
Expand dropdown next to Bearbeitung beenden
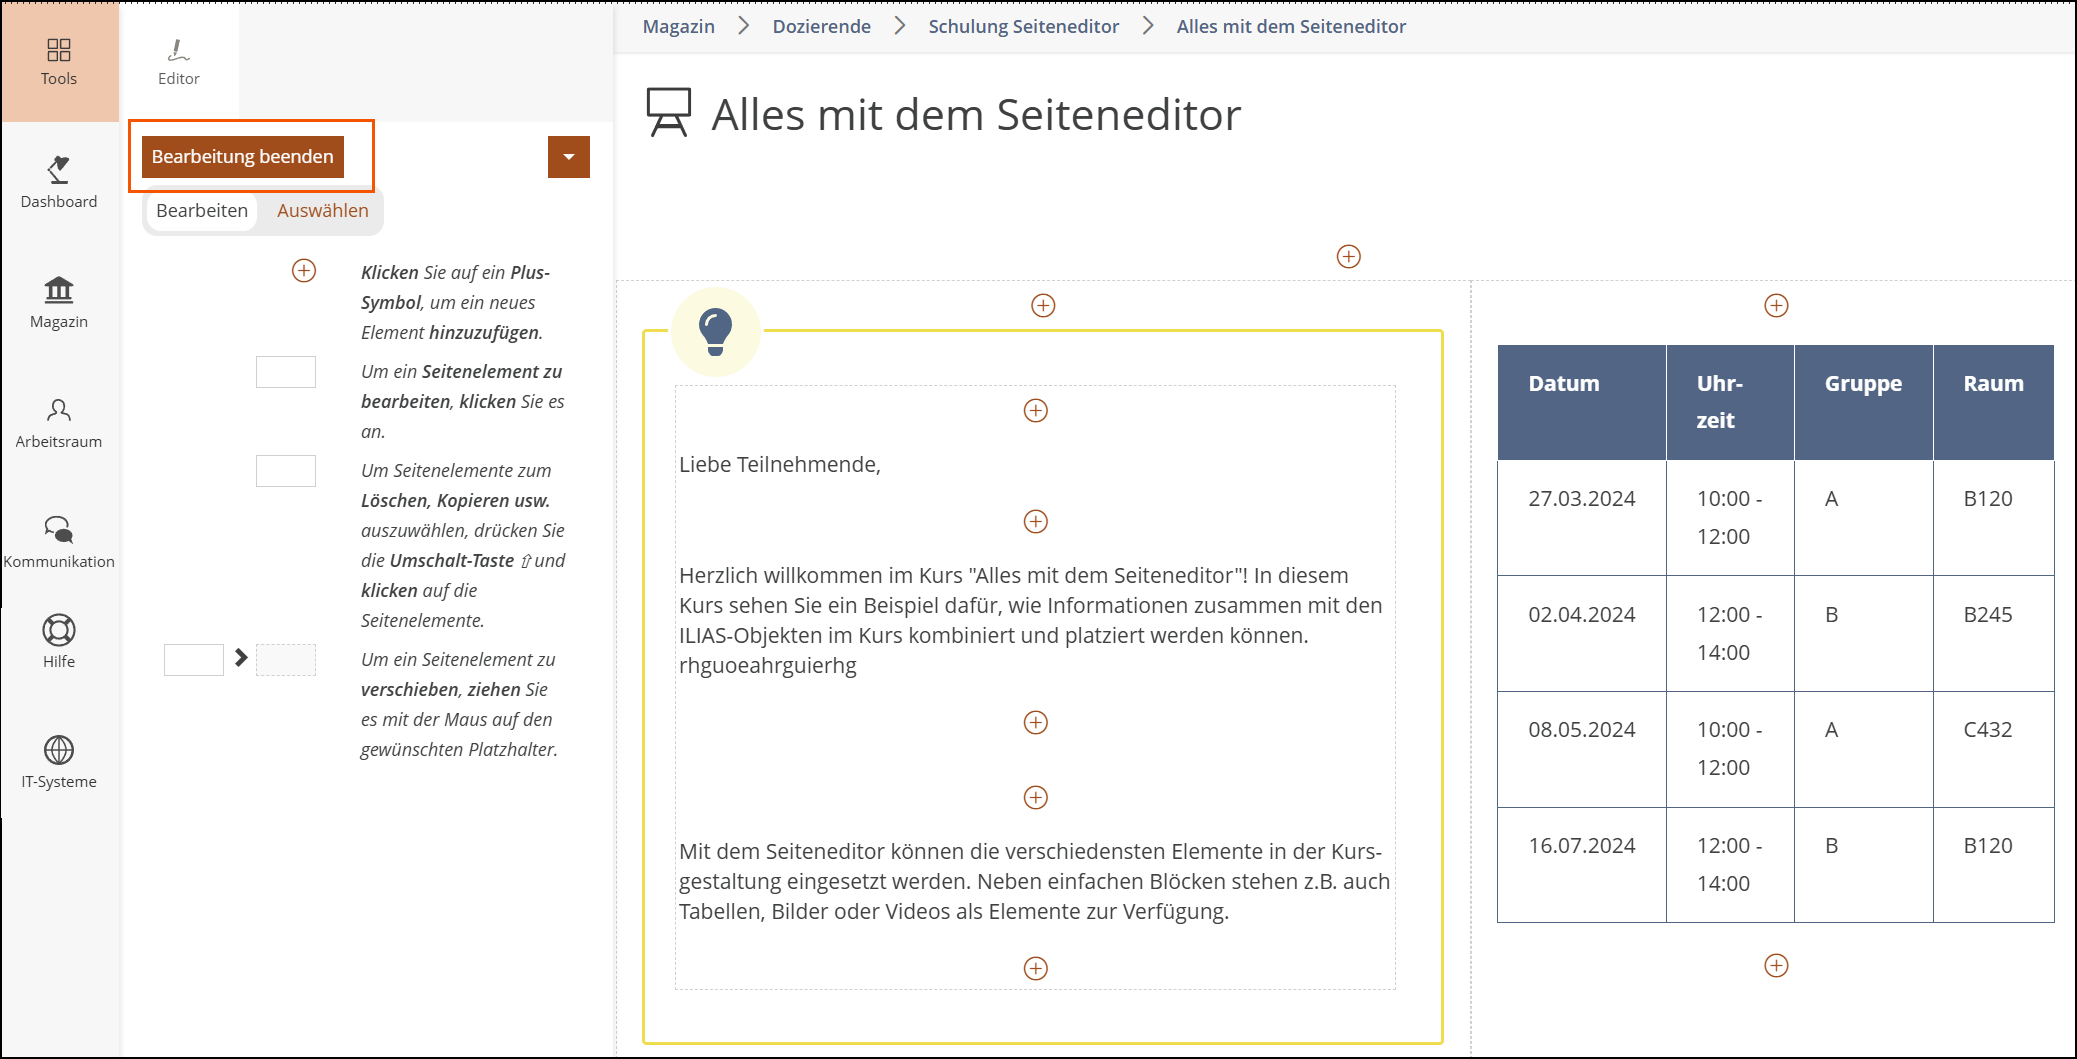(568, 157)
